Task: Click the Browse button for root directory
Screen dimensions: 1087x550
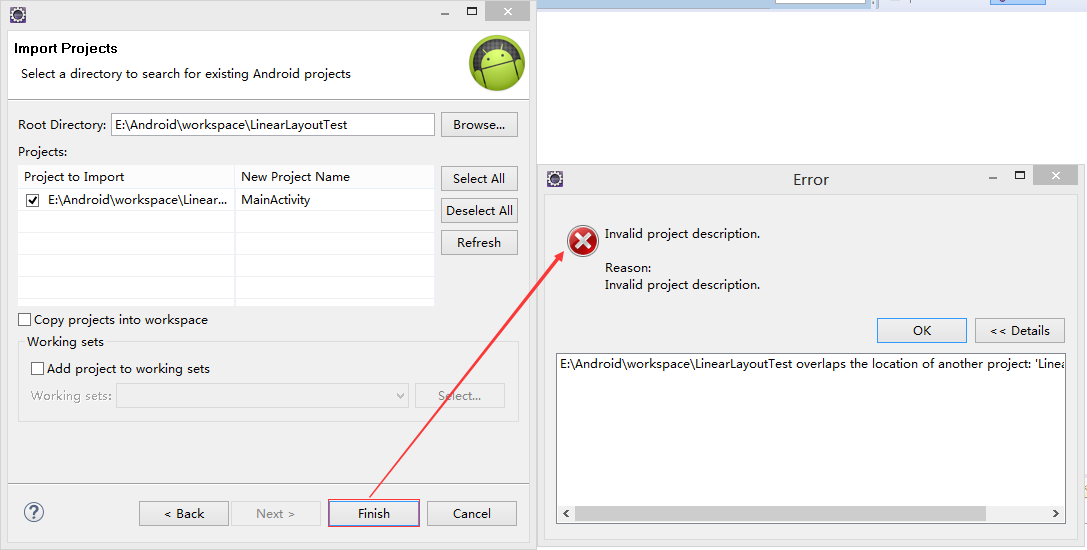Action: click(x=479, y=125)
